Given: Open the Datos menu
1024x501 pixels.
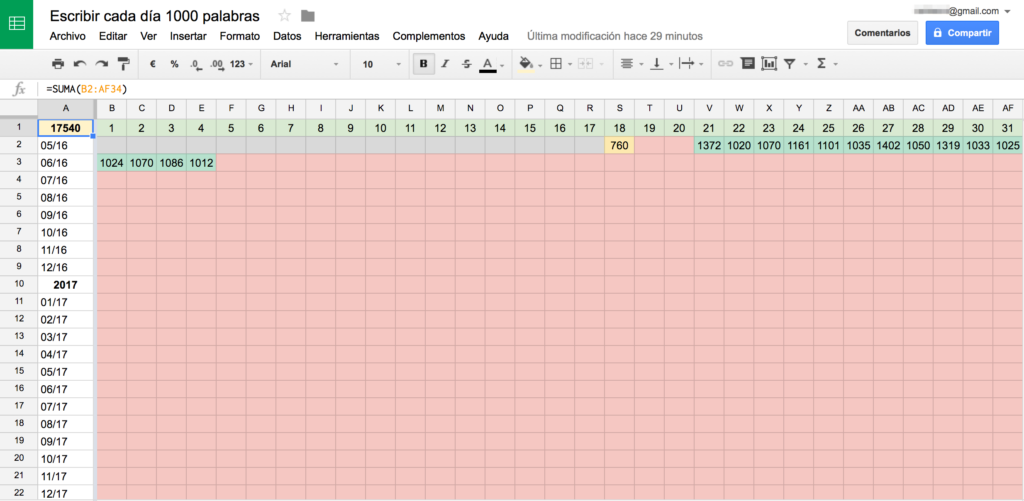Looking at the screenshot, I should pos(287,37).
